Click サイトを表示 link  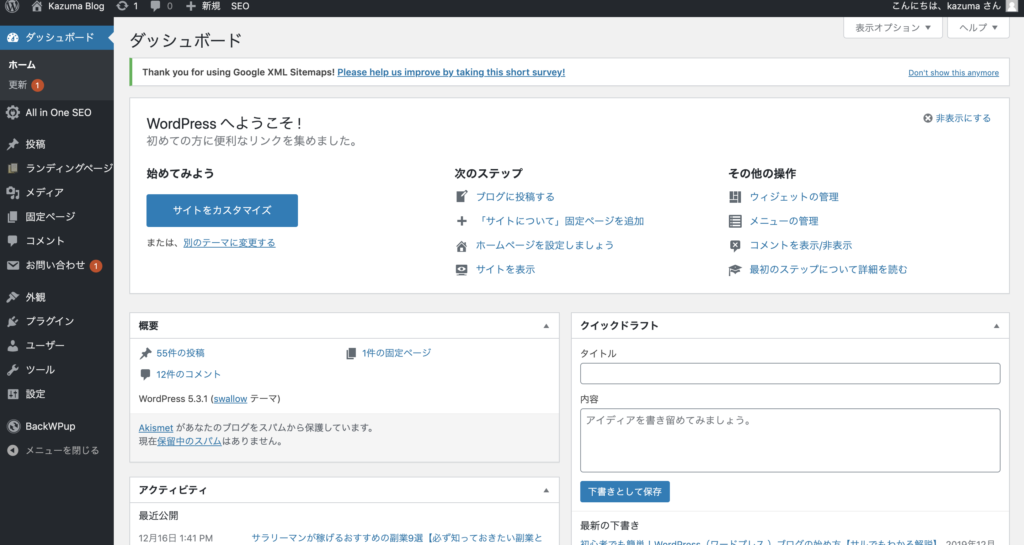click(505, 270)
